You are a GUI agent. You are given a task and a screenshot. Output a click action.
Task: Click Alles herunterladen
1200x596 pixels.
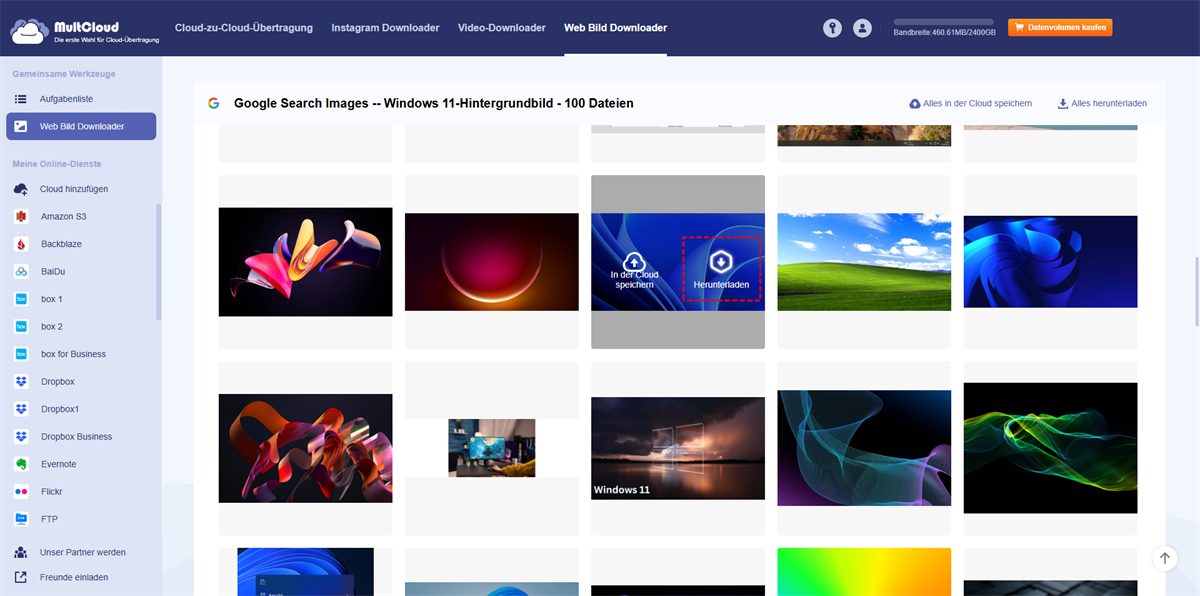click(1102, 103)
